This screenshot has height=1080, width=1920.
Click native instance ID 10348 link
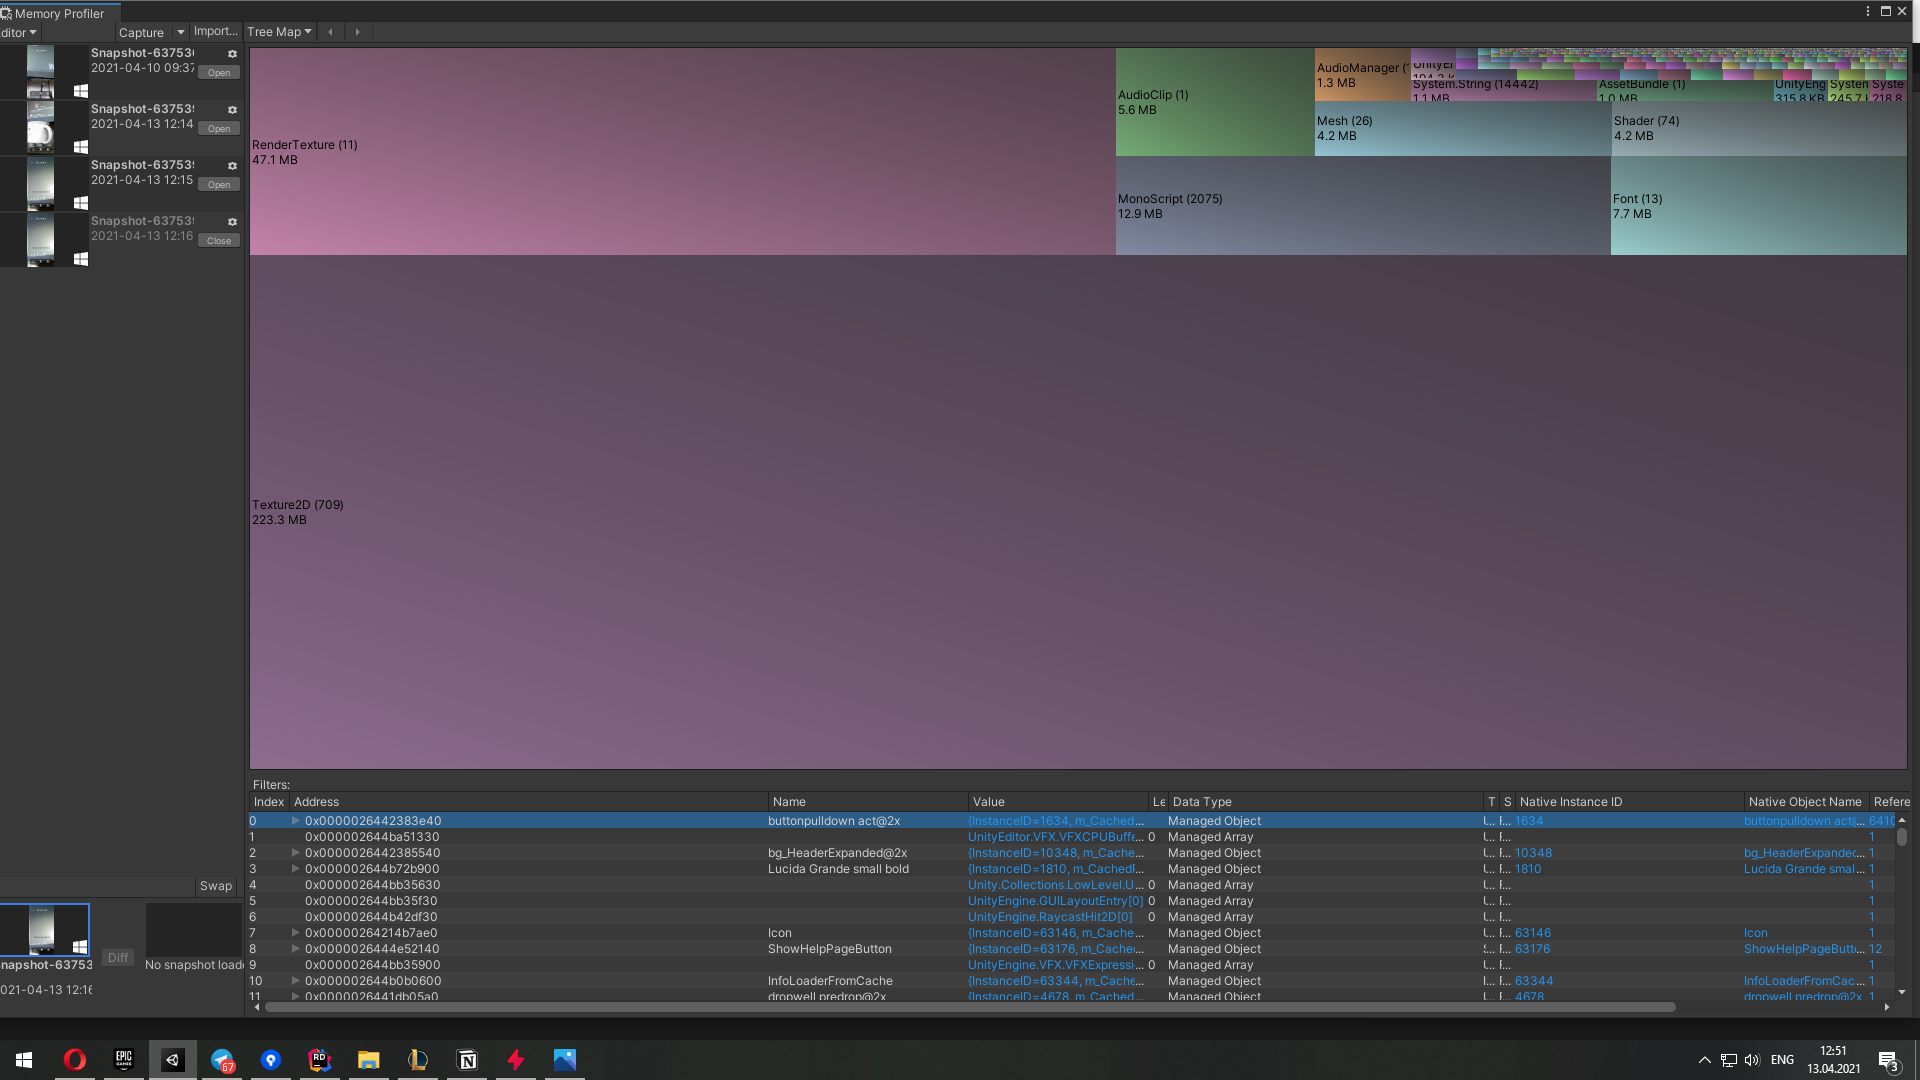tap(1533, 852)
